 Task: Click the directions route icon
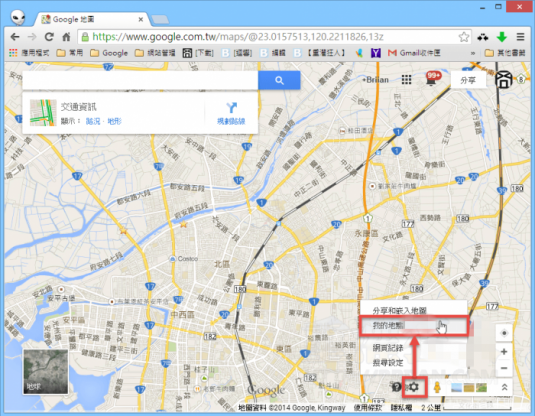point(231,107)
